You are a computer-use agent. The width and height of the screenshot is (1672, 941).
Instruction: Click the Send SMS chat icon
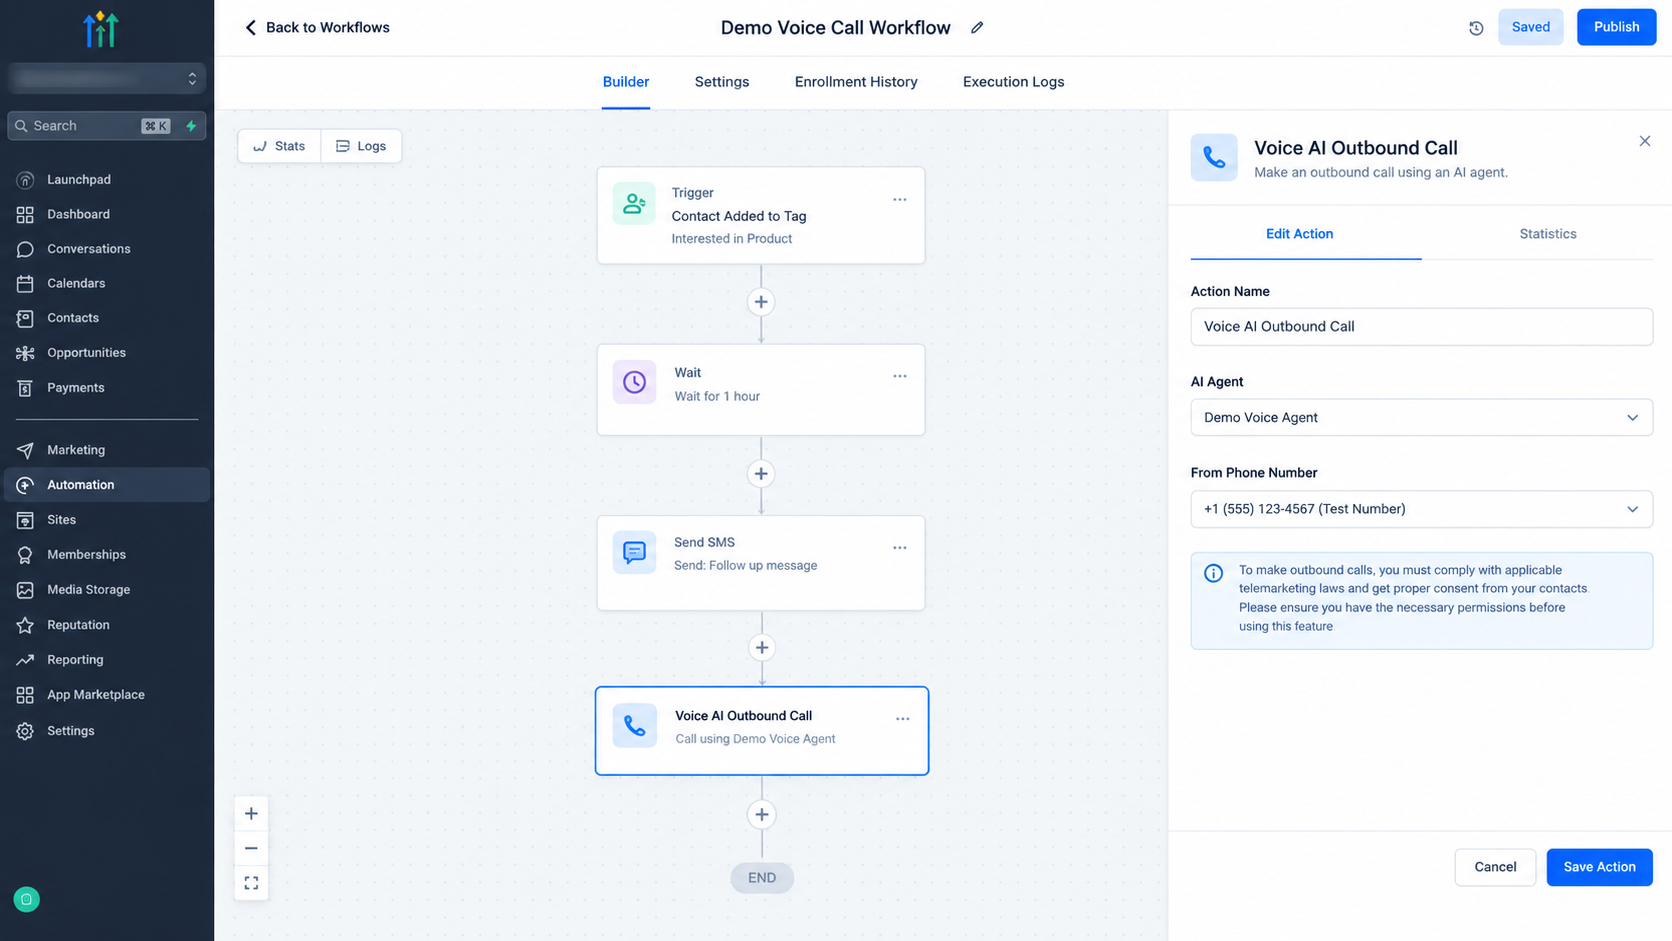(x=634, y=552)
